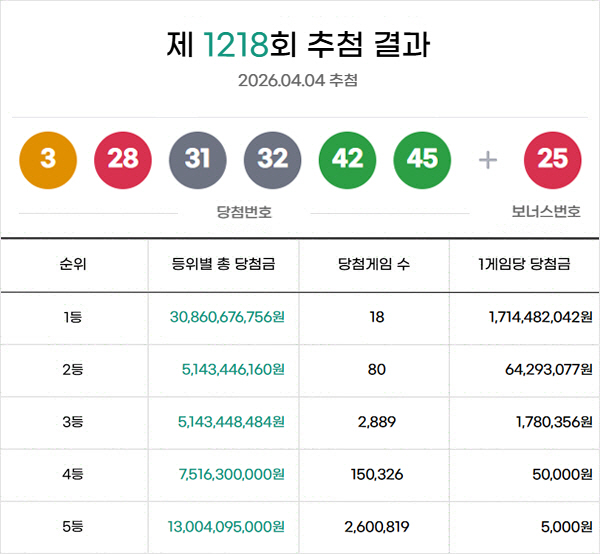
Task: Click the 보너스번호 label
Action: [x=546, y=212]
